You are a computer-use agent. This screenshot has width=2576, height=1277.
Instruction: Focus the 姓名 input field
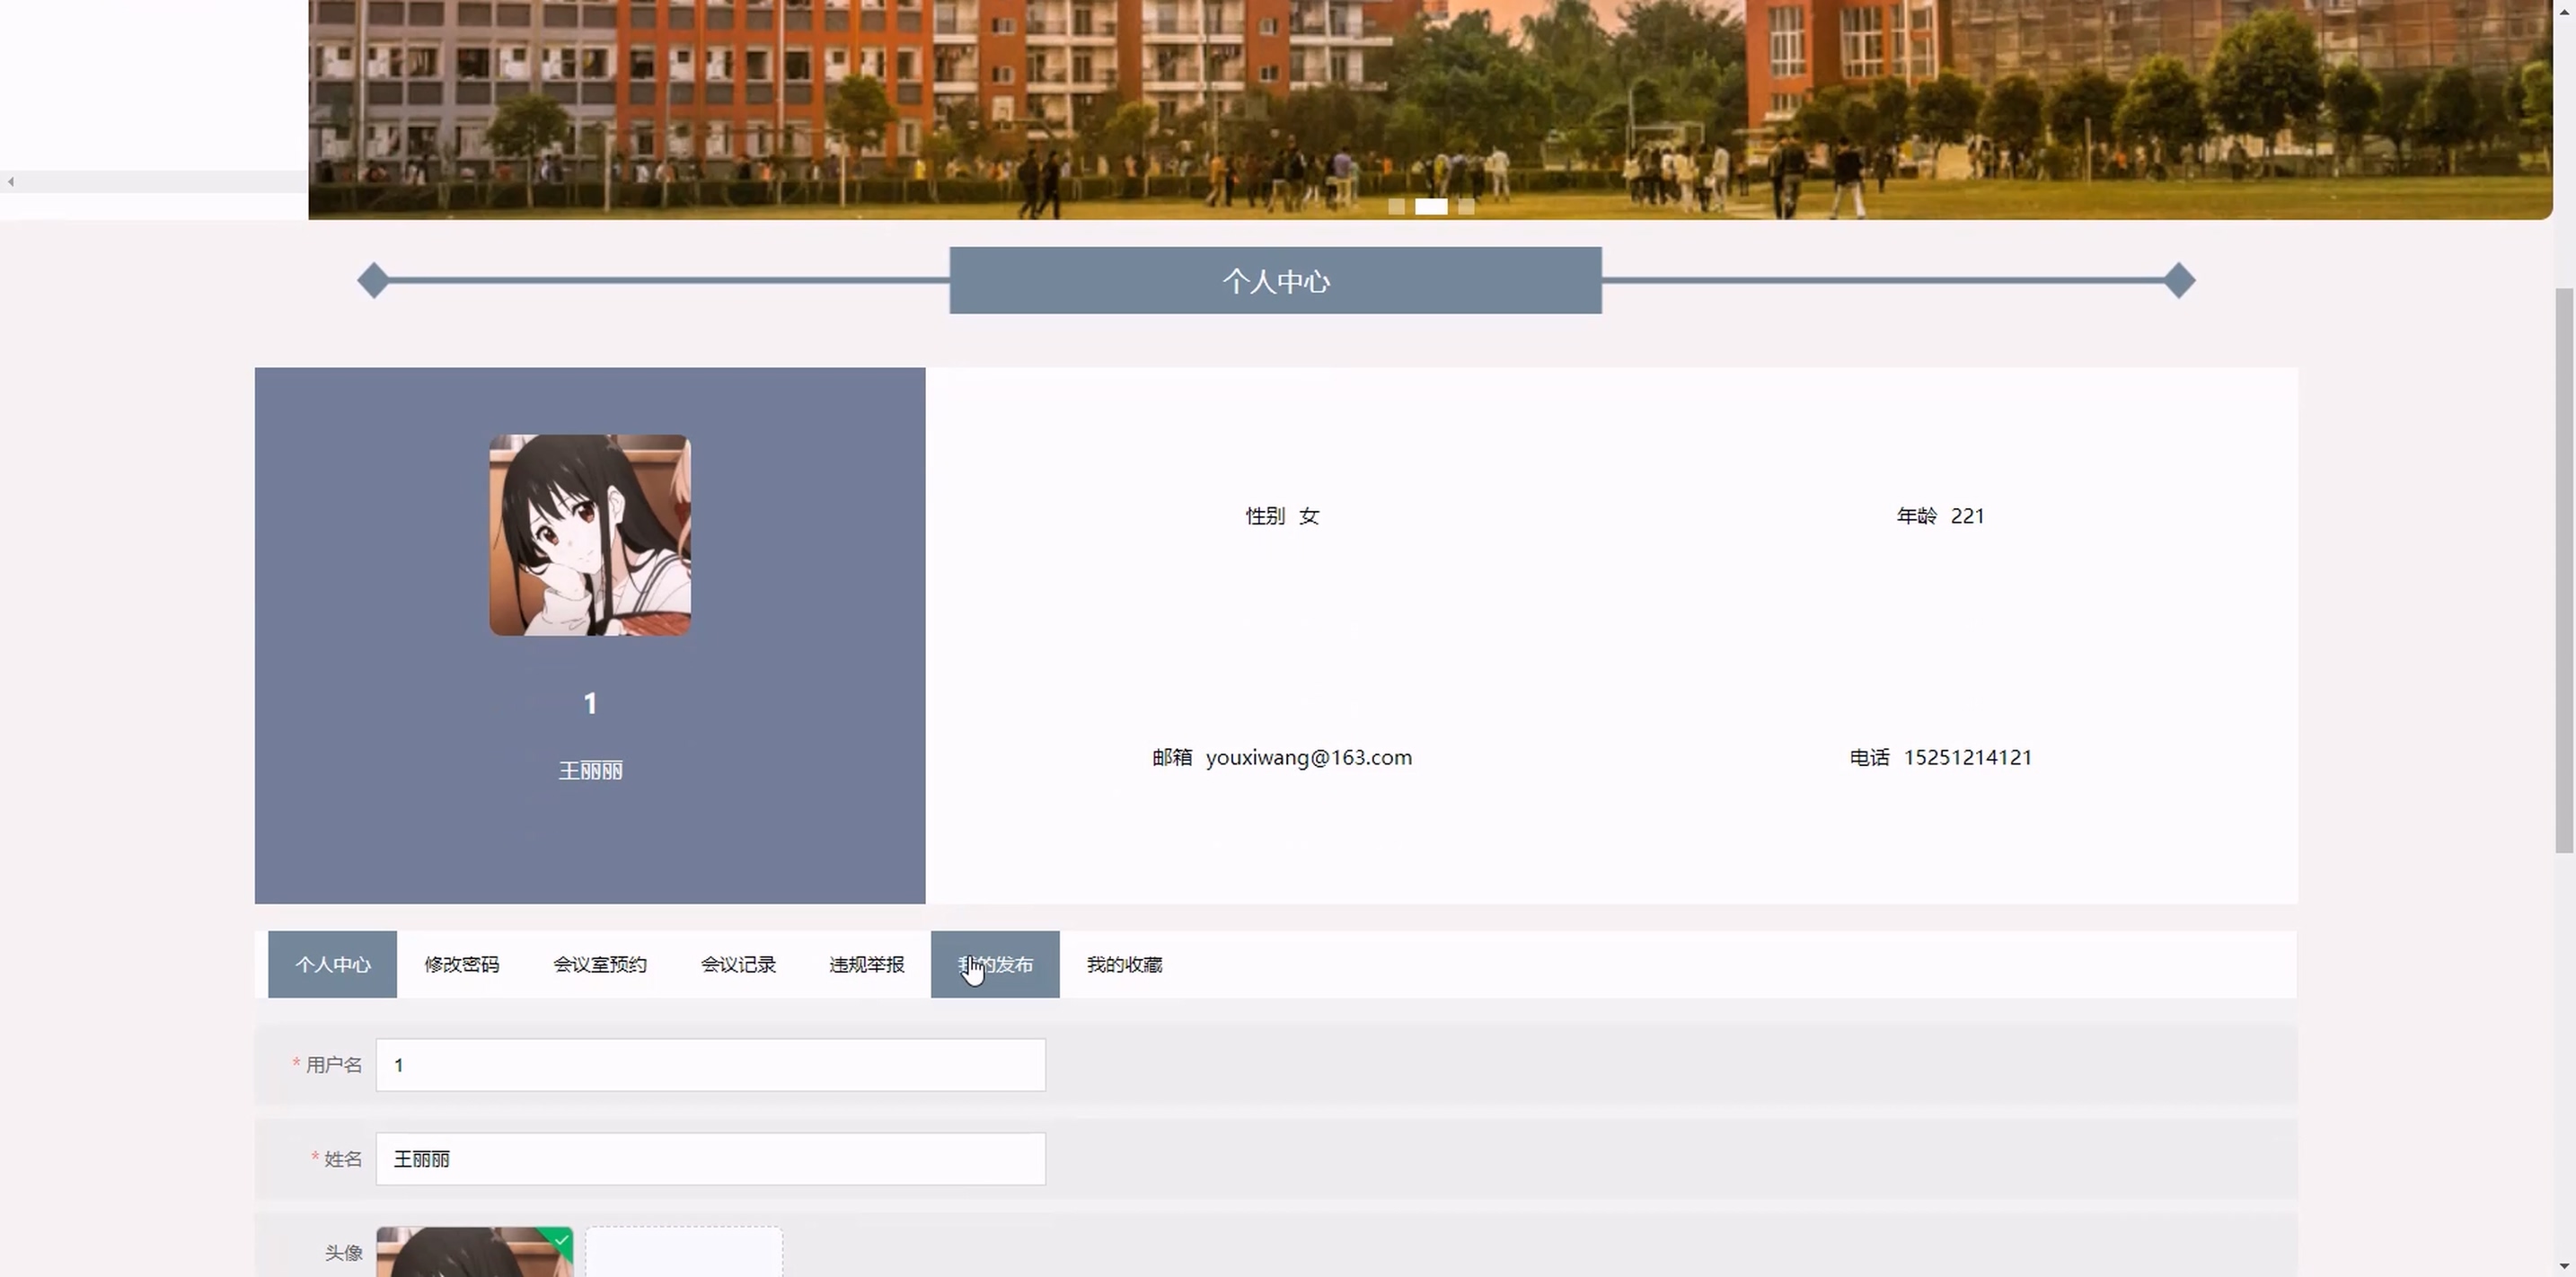(x=710, y=1159)
